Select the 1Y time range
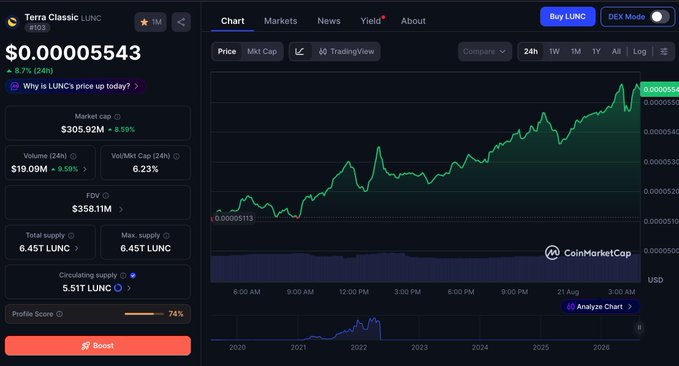Viewport: 679px width, 366px height. point(596,52)
